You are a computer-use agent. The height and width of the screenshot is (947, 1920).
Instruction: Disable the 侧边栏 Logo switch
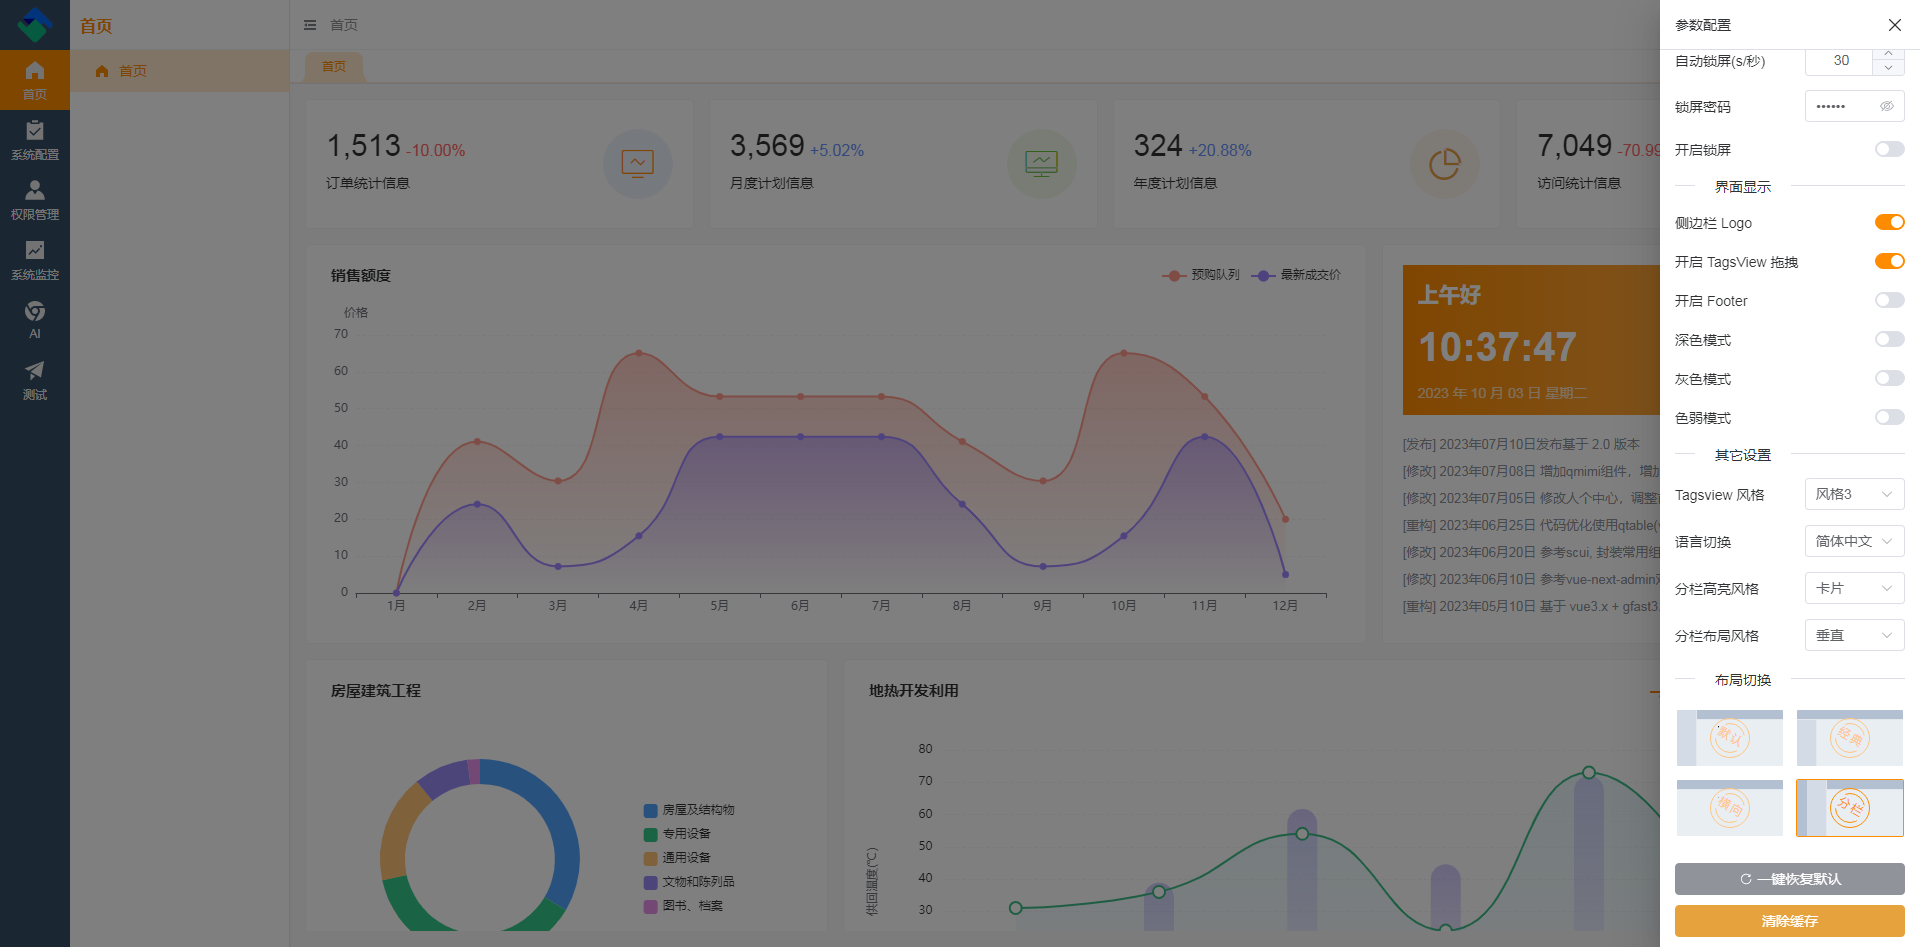pos(1889,222)
